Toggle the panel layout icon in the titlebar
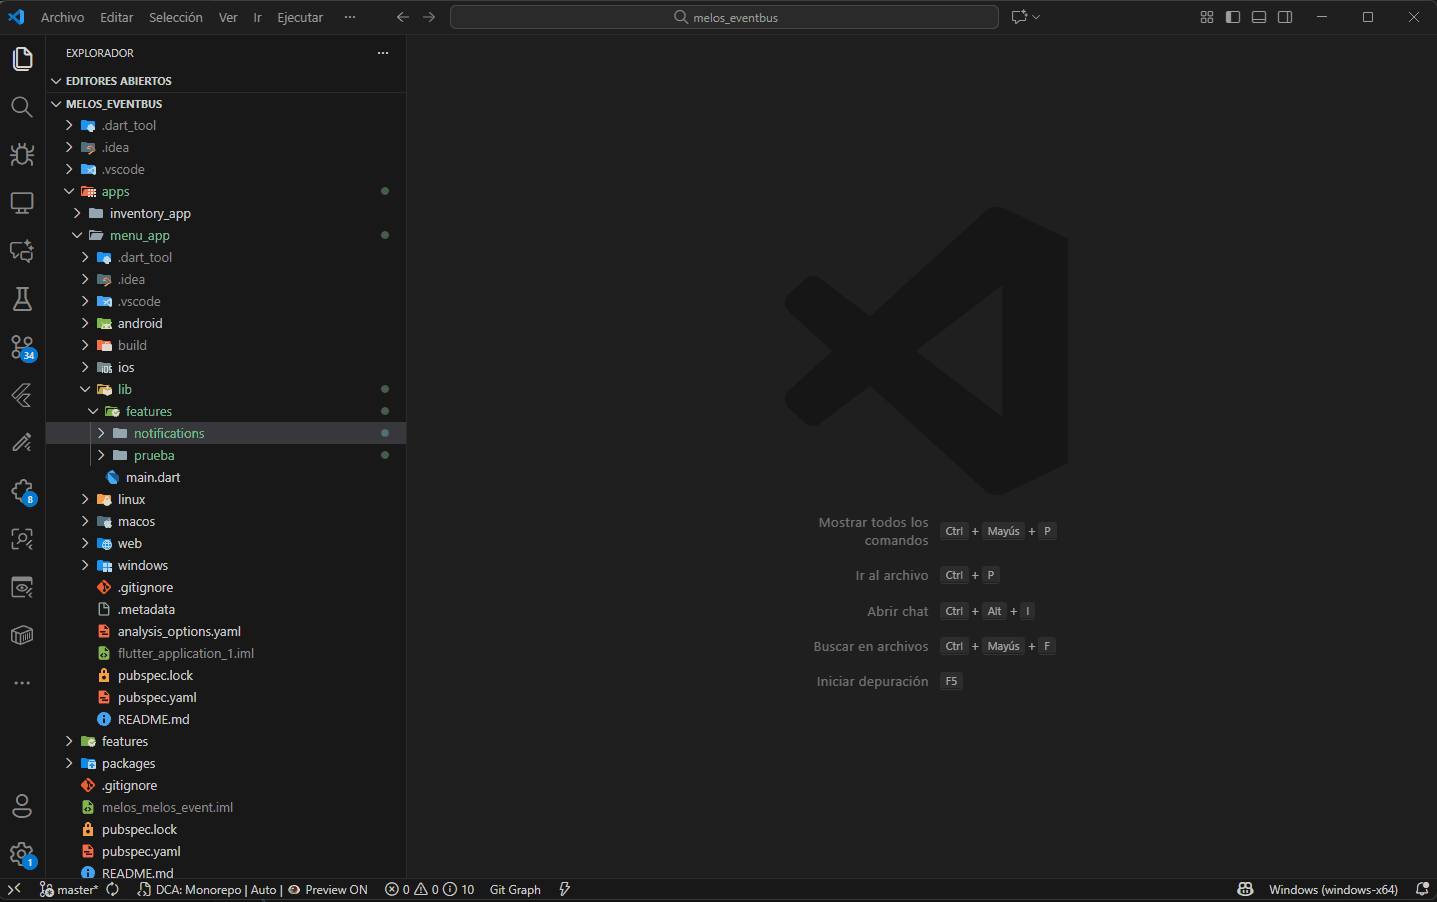The height and width of the screenshot is (902, 1437). [x=1258, y=16]
